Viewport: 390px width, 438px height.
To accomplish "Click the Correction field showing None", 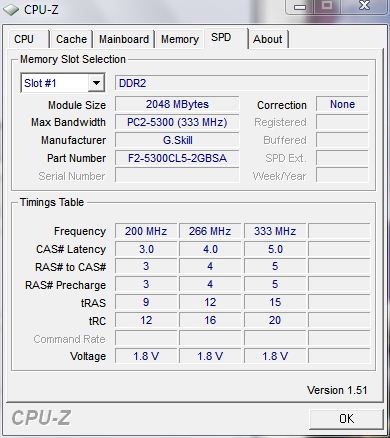I will pos(342,104).
